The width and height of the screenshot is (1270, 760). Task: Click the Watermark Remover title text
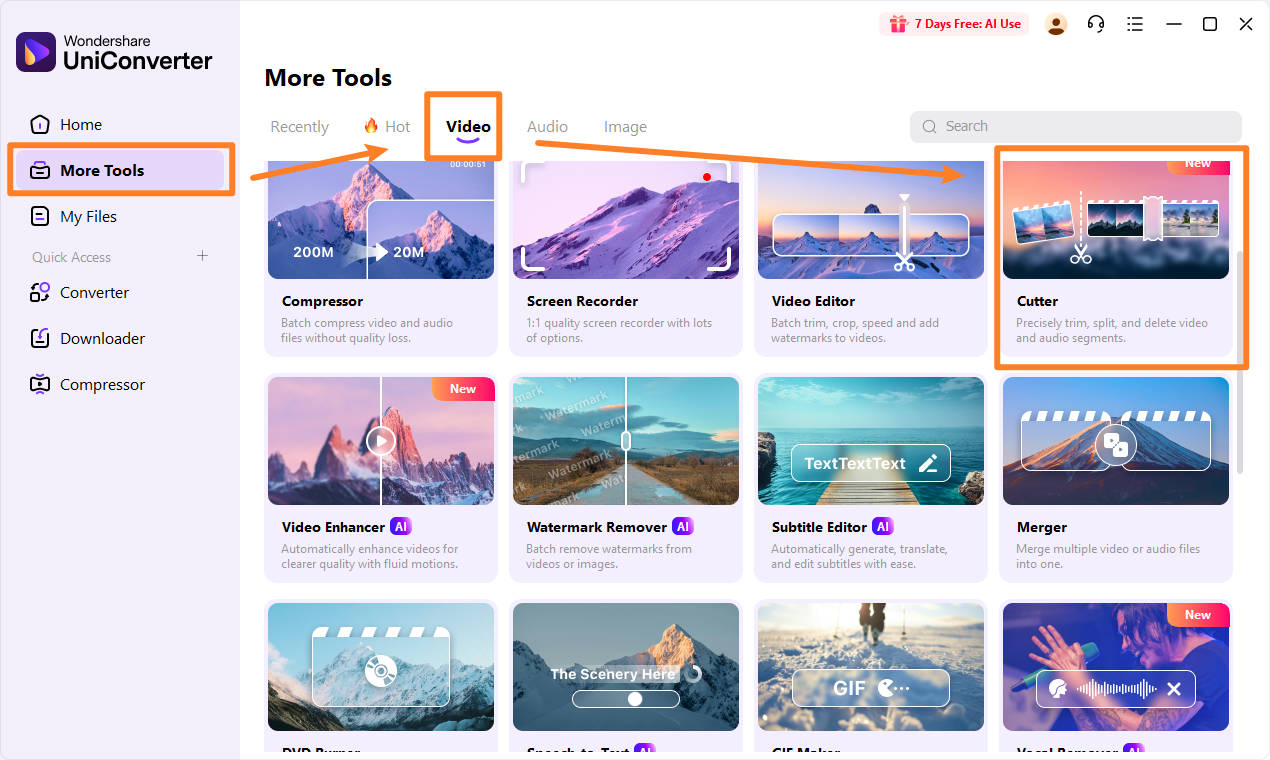[597, 527]
